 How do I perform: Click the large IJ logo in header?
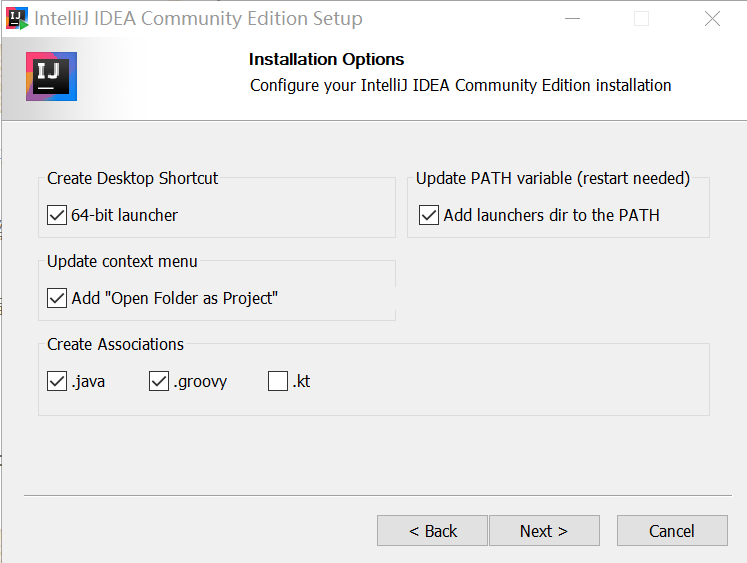coord(51,76)
